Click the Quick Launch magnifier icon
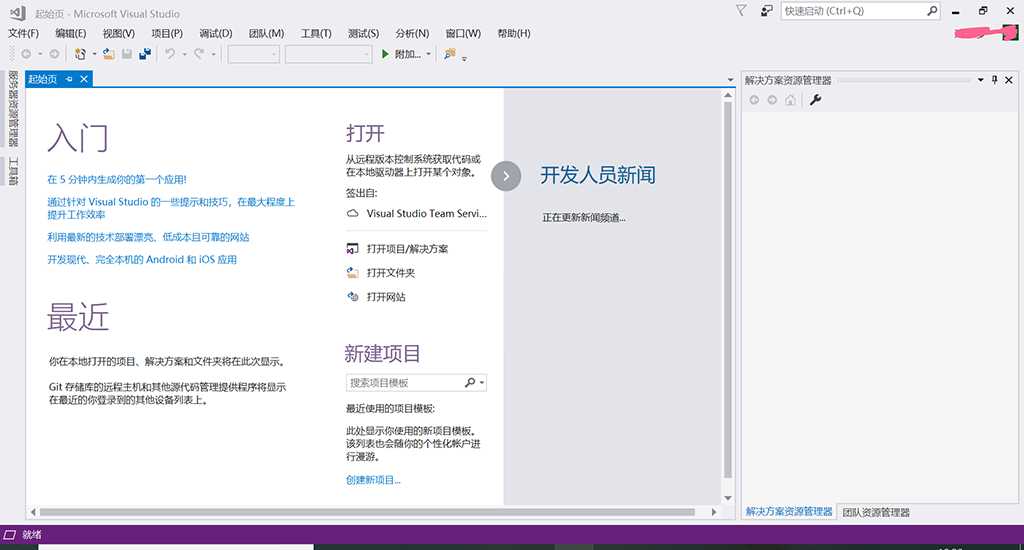This screenshot has height=550, width=1024. pos(932,10)
